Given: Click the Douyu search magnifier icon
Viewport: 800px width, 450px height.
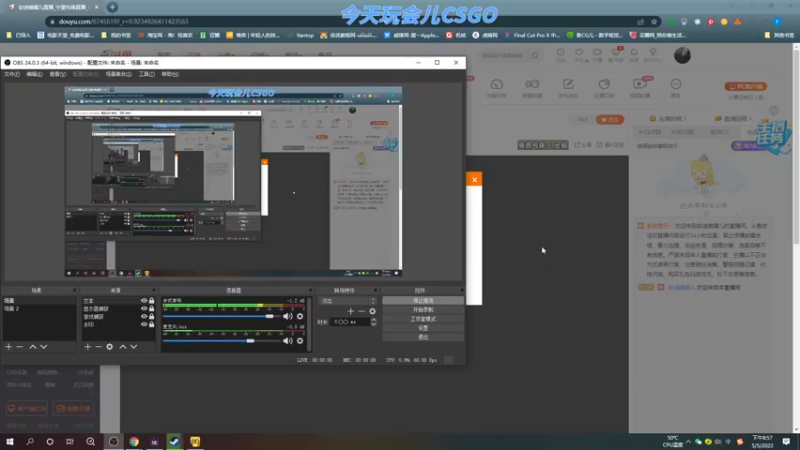Looking at the screenshot, I should (x=535, y=55).
